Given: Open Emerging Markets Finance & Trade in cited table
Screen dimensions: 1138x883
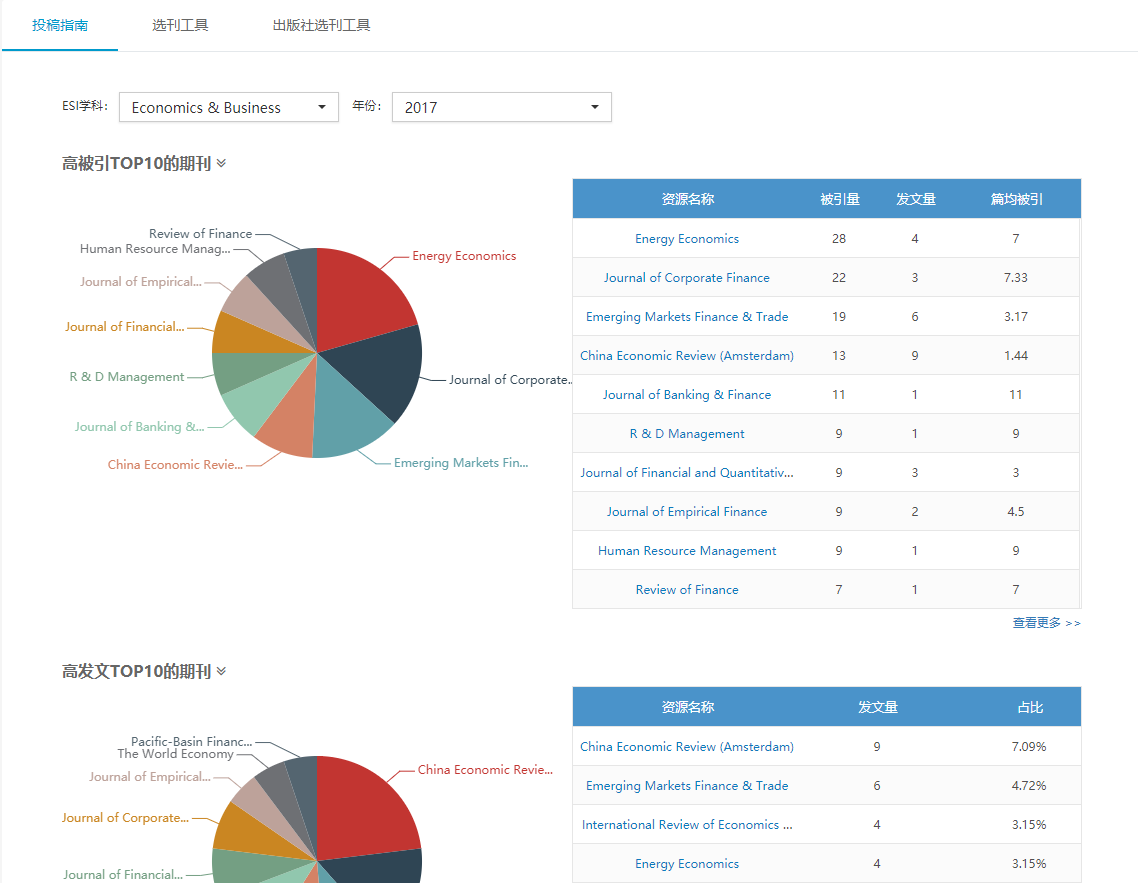Looking at the screenshot, I should (687, 317).
